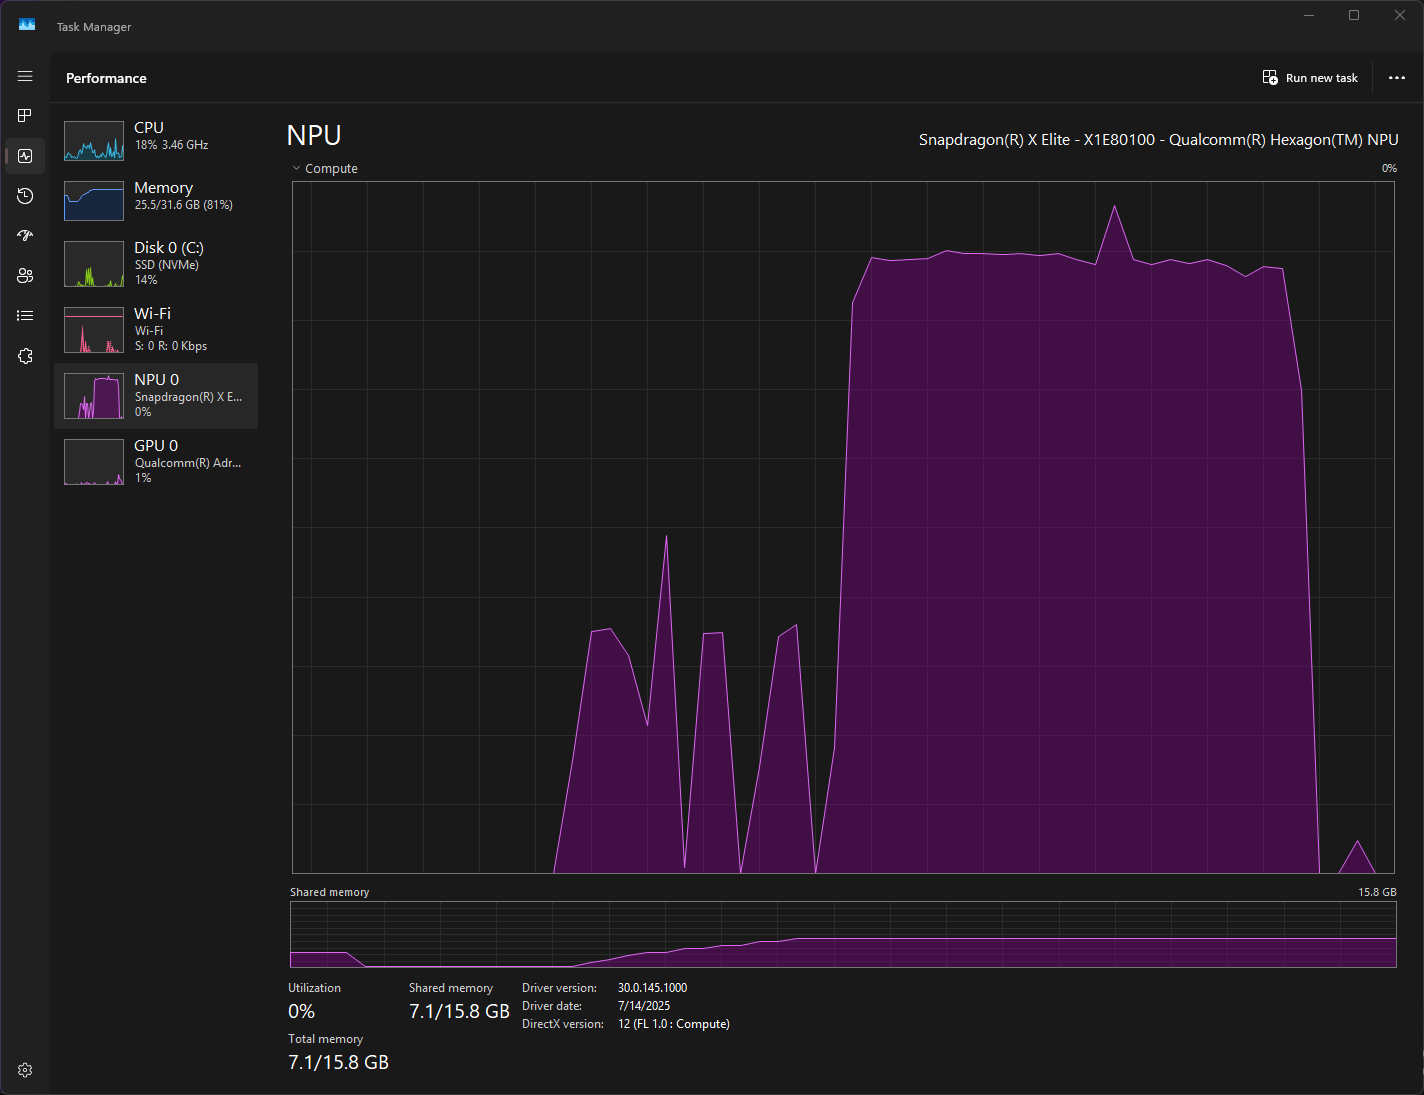1424x1095 pixels.
Task: Open the More options ellipsis menu
Action: [1396, 77]
